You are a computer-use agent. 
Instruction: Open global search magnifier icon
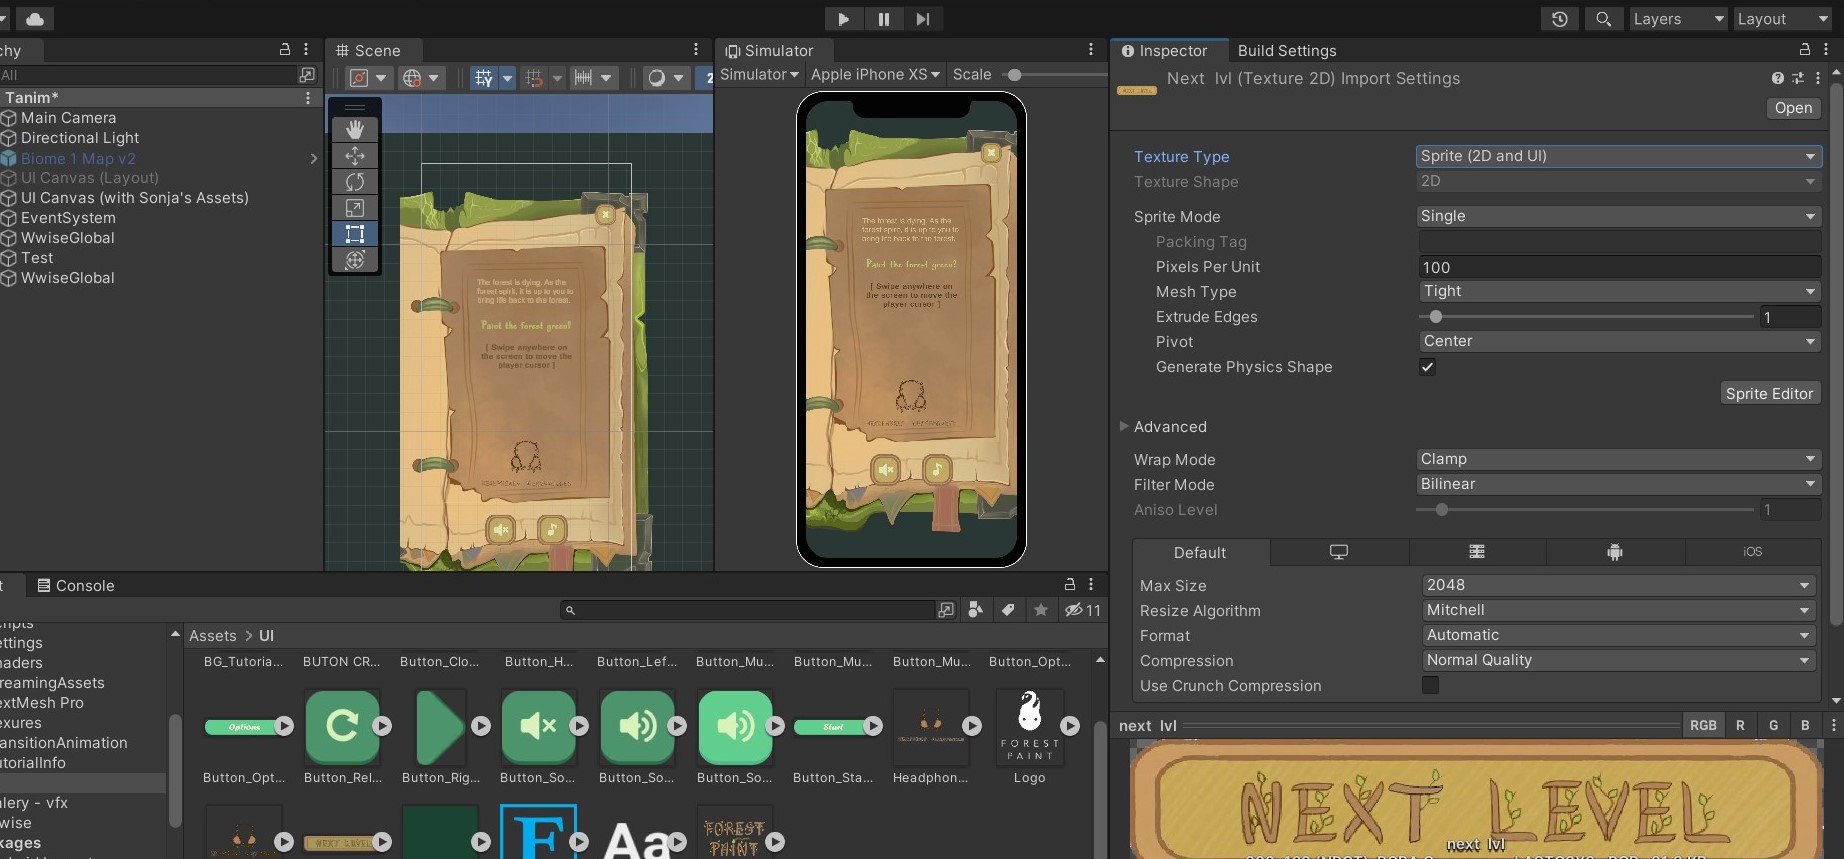tap(1603, 19)
